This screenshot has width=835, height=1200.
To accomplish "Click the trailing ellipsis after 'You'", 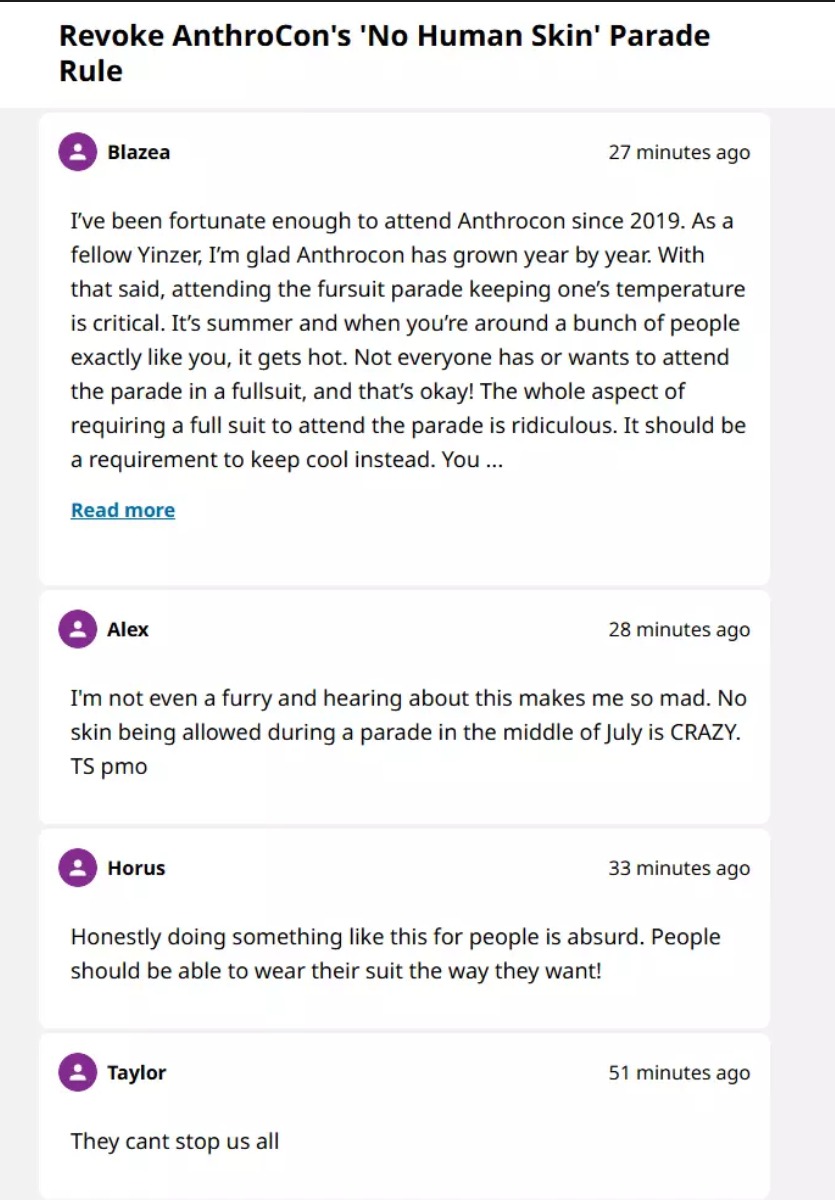I will [x=493, y=460].
